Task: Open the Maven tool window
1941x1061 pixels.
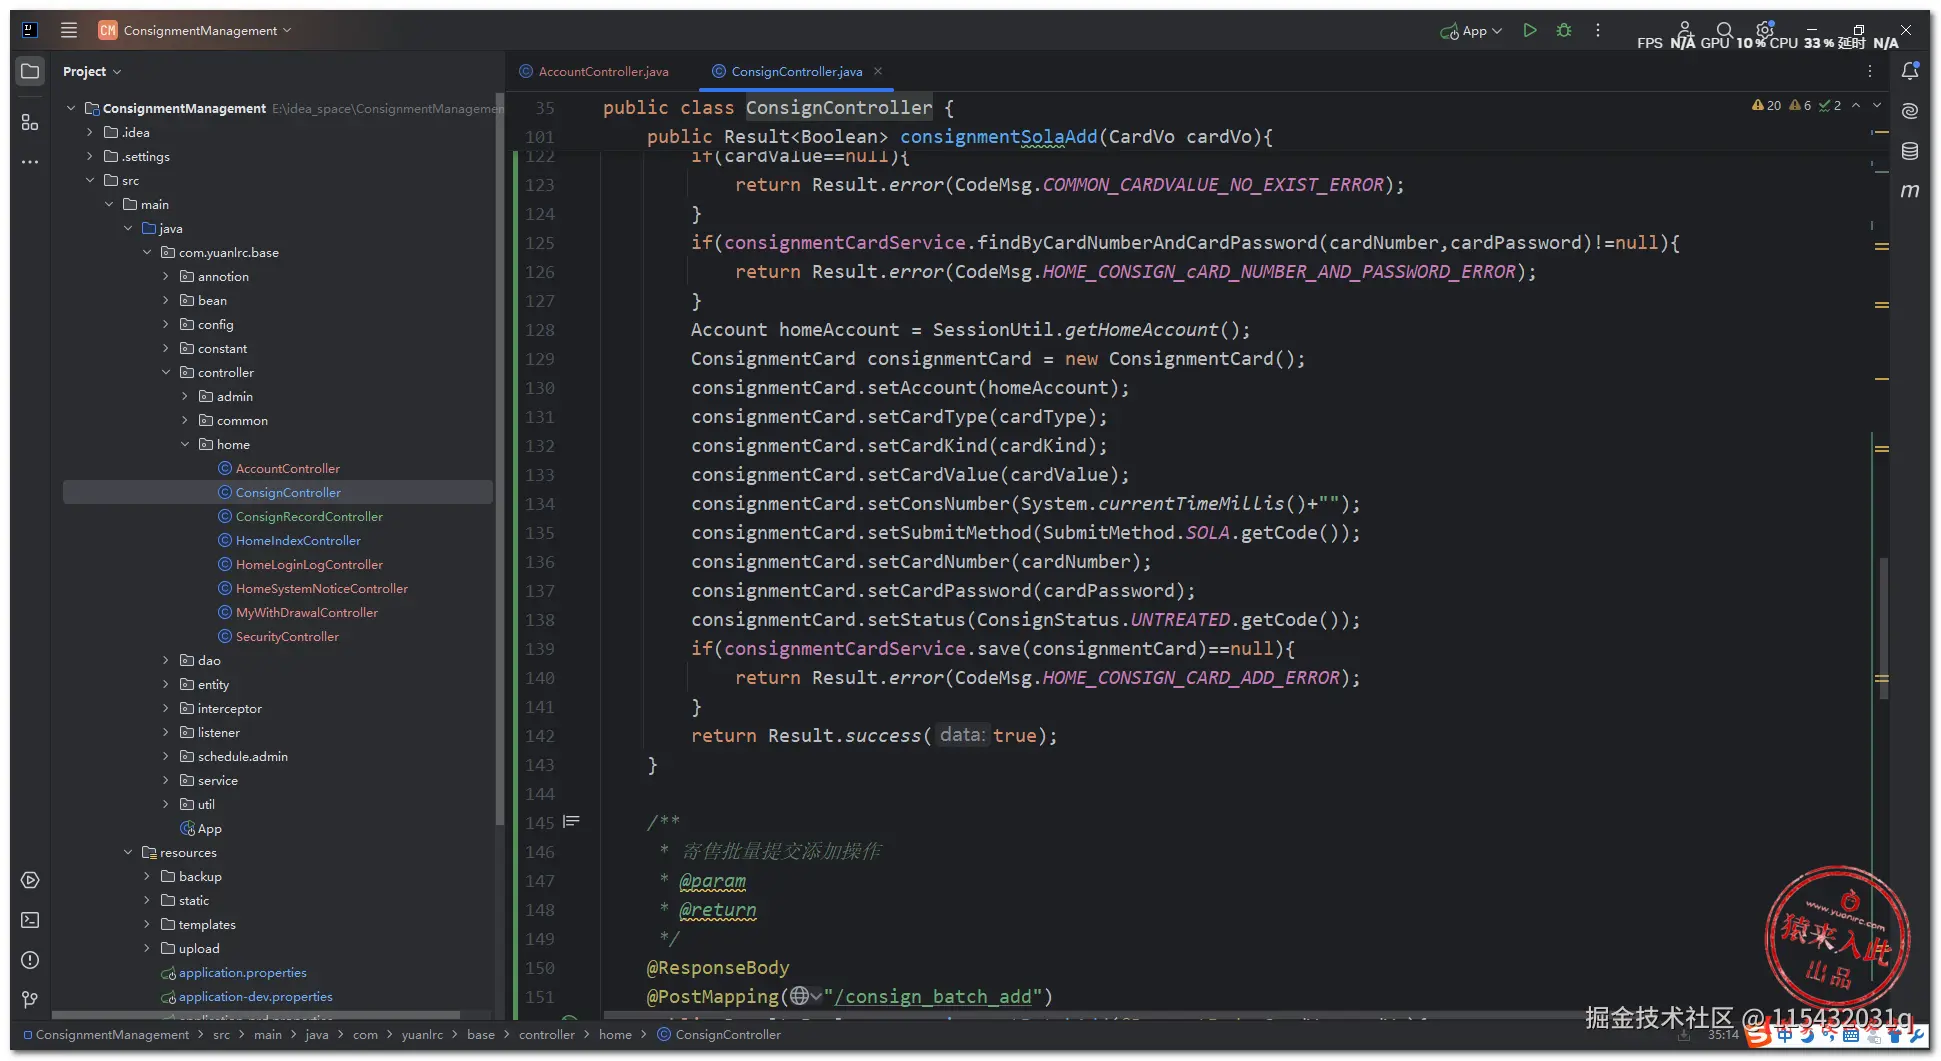Action: tap(1910, 190)
